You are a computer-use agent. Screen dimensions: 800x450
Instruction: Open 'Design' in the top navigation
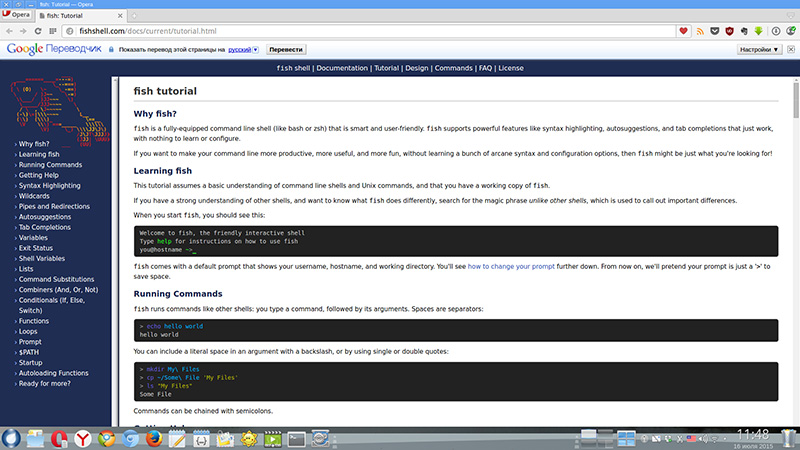click(416, 68)
